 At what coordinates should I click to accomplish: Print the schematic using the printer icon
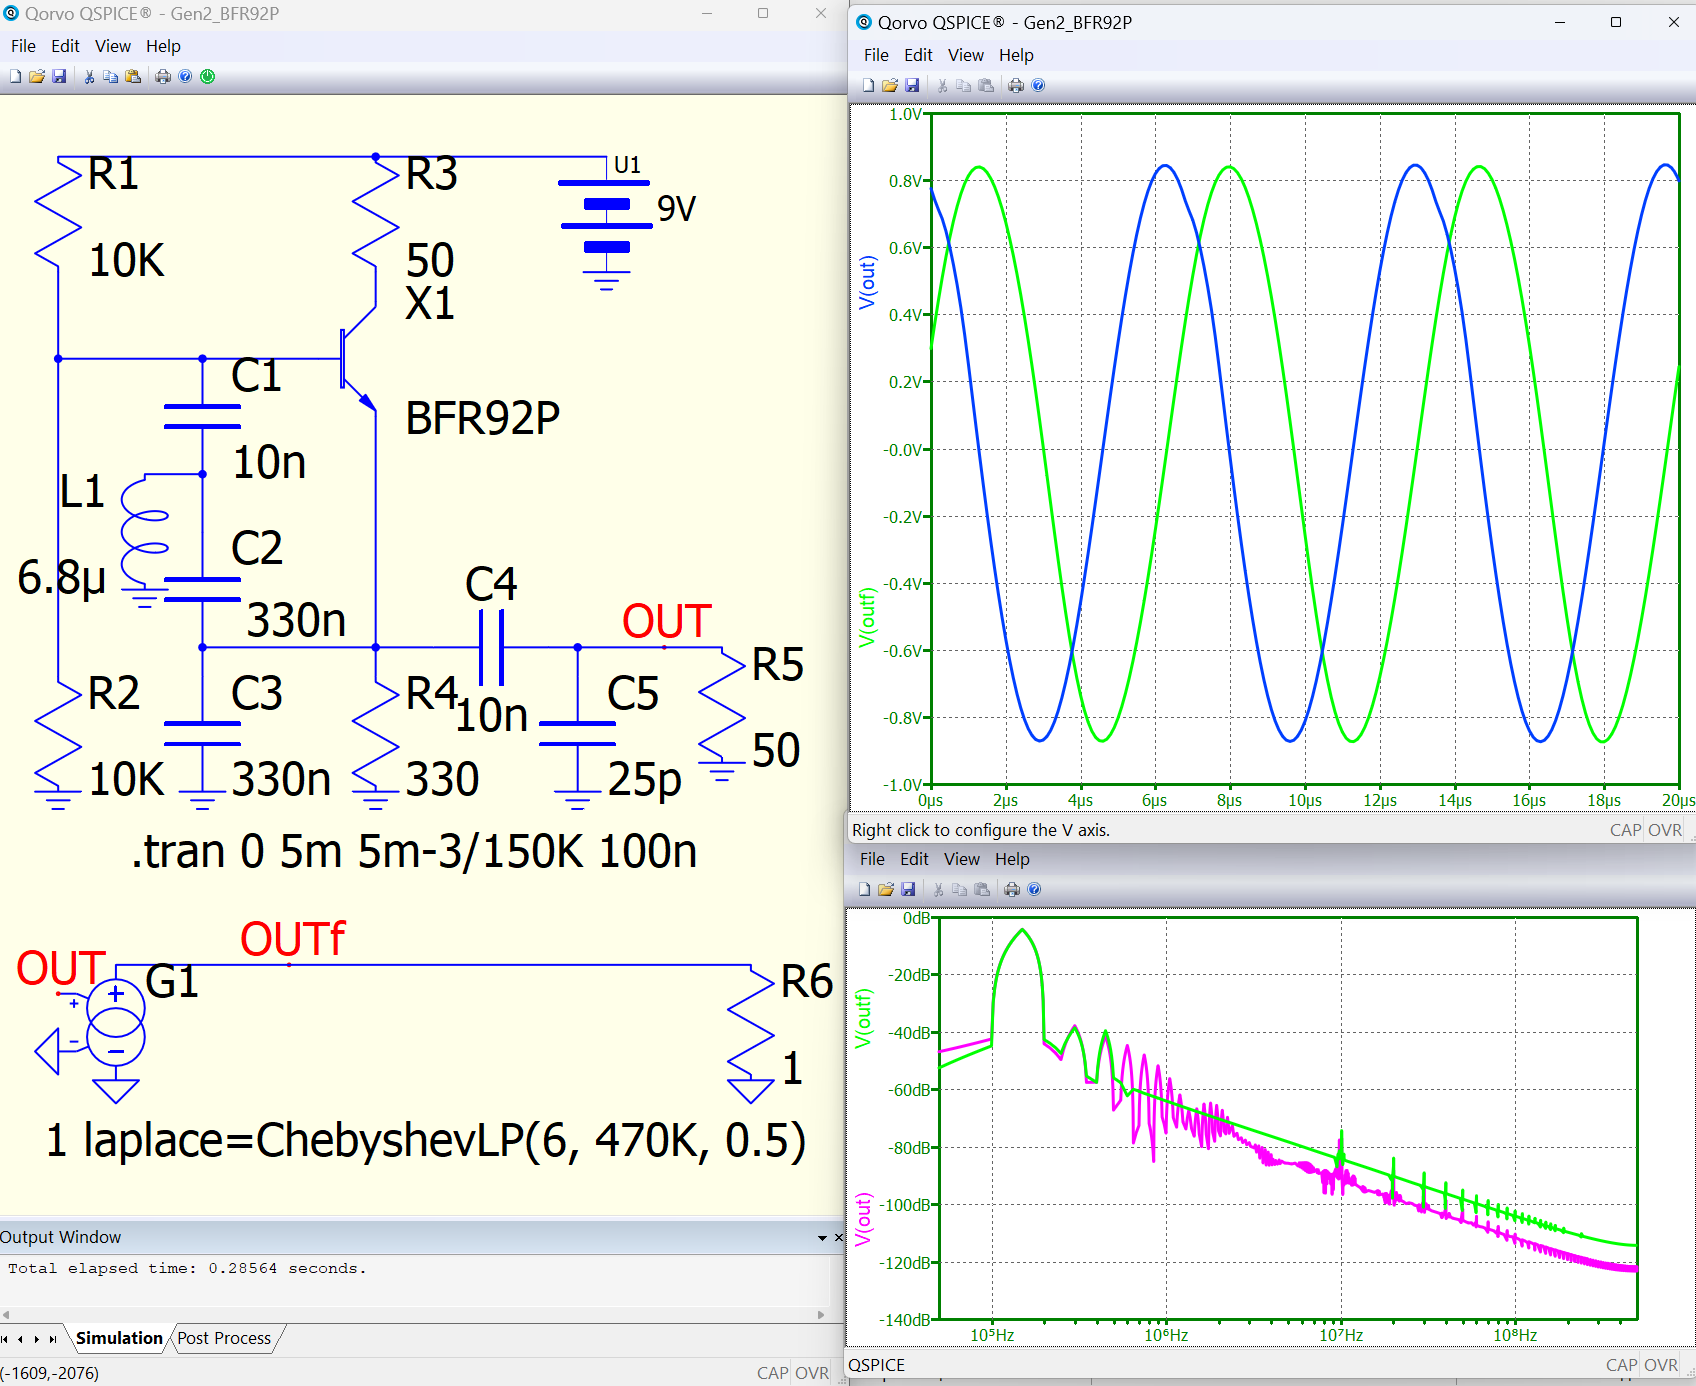click(163, 77)
